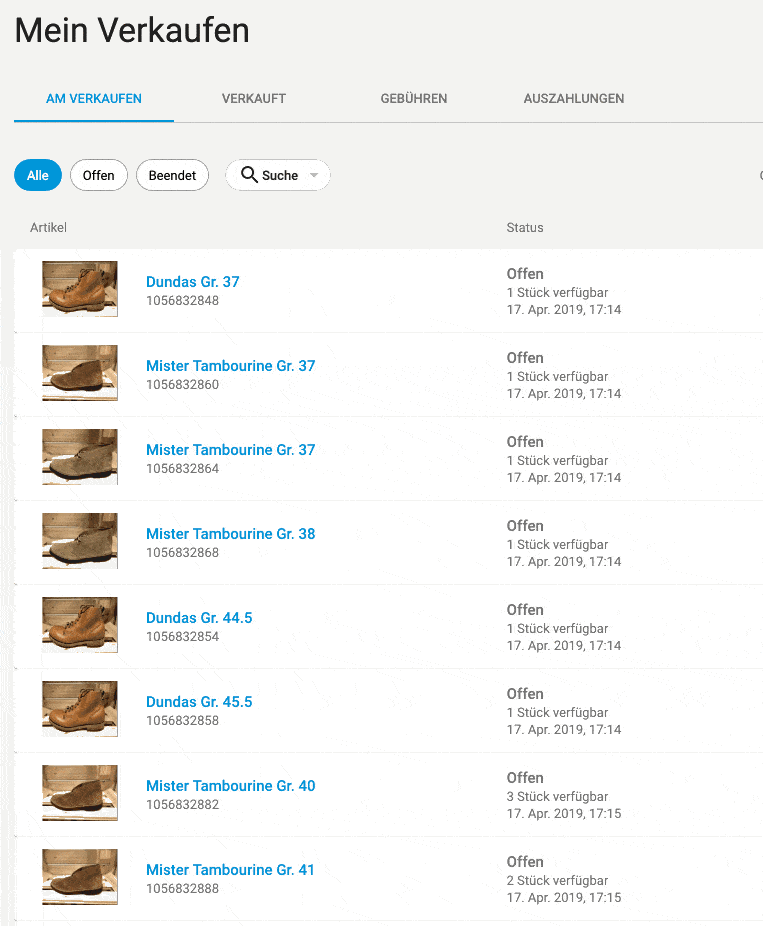
Task: Filter listings by Beendet
Action: pyautogui.click(x=172, y=175)
